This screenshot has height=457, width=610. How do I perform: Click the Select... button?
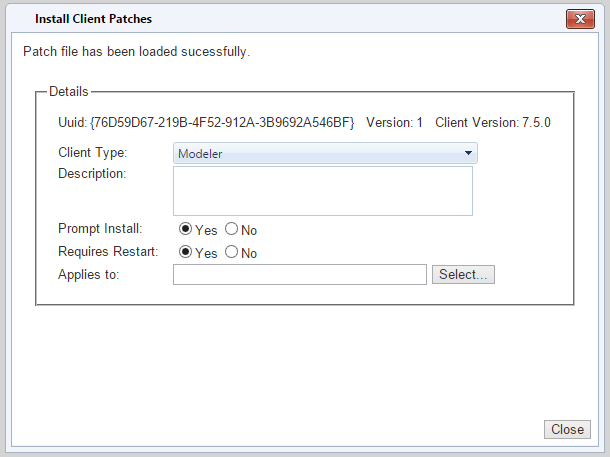(x=463, y=275)
